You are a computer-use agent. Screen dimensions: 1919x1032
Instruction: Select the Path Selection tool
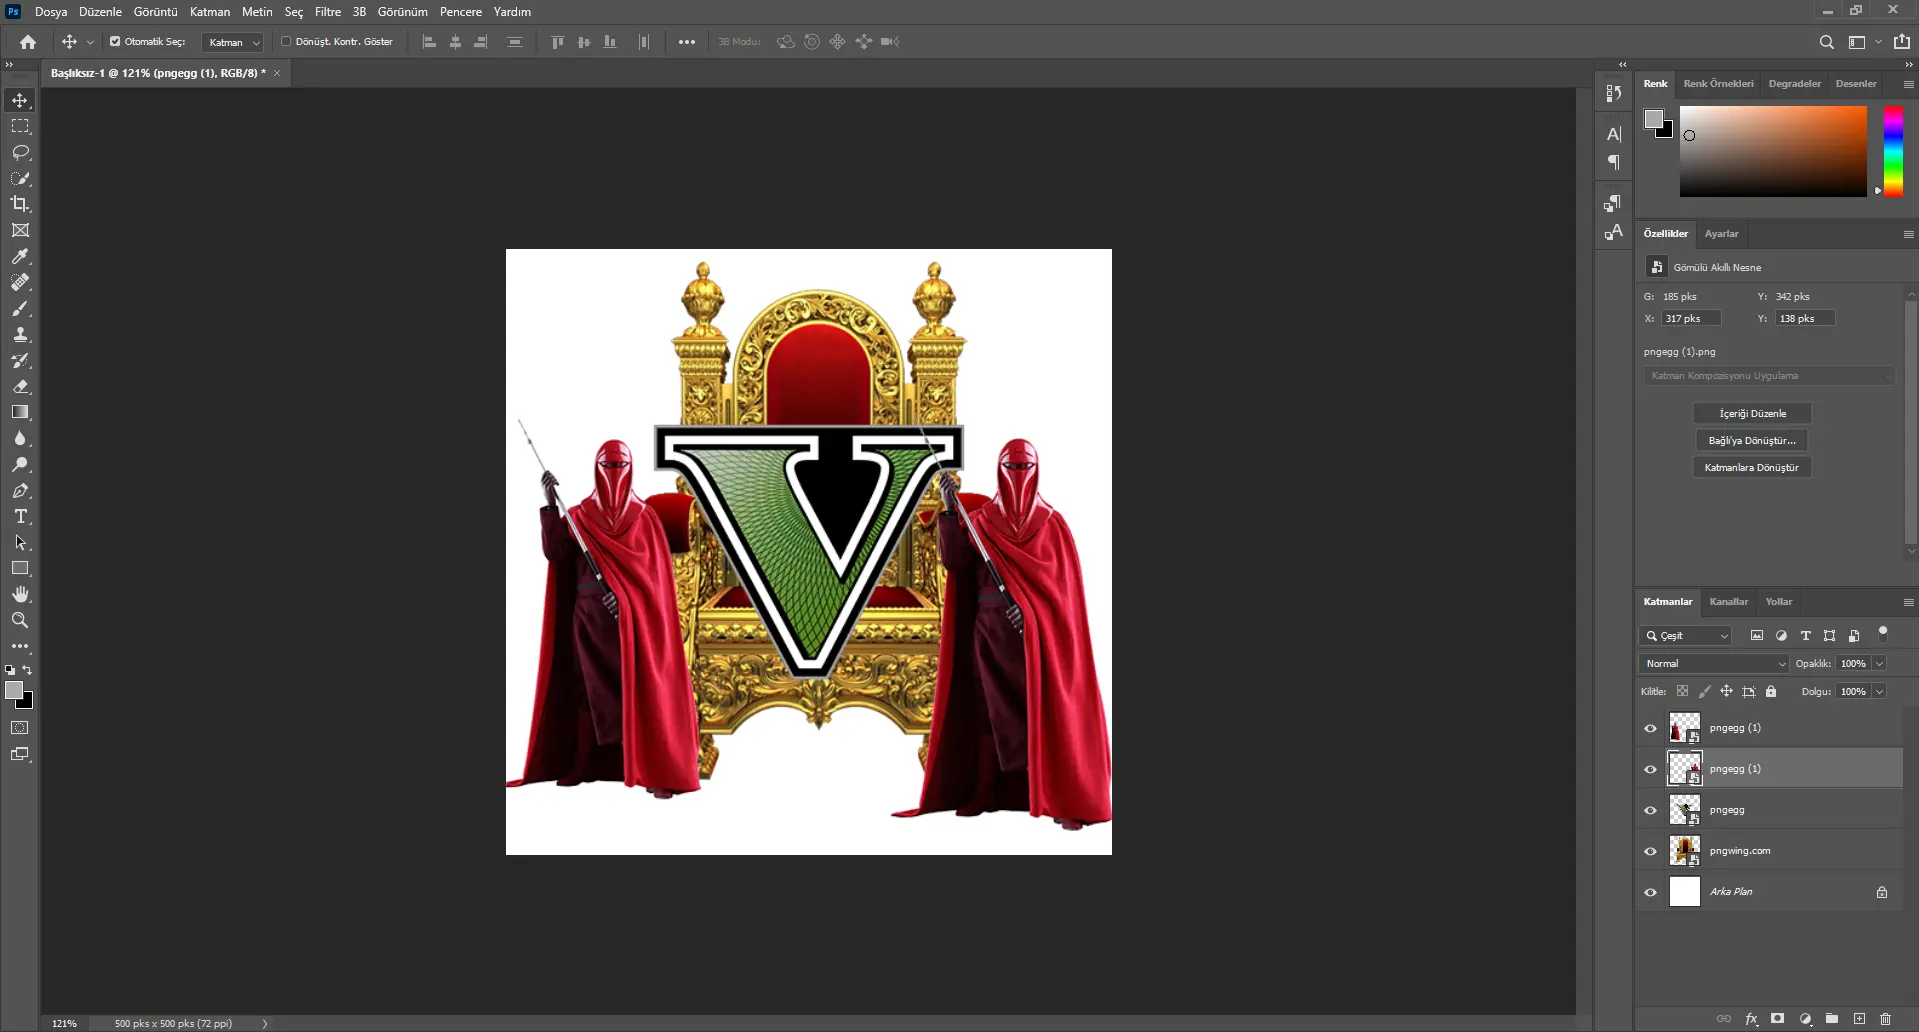pos(20,542)
